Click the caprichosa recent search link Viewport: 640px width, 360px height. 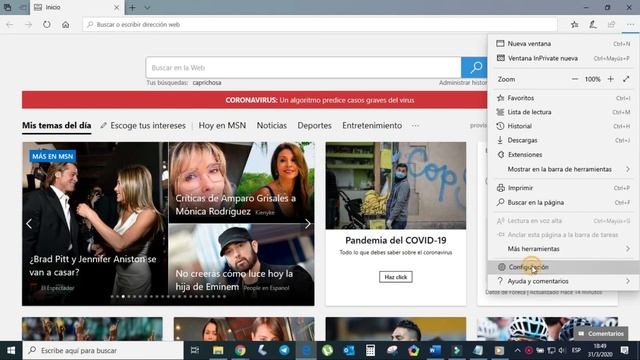[x=207, y=82]
